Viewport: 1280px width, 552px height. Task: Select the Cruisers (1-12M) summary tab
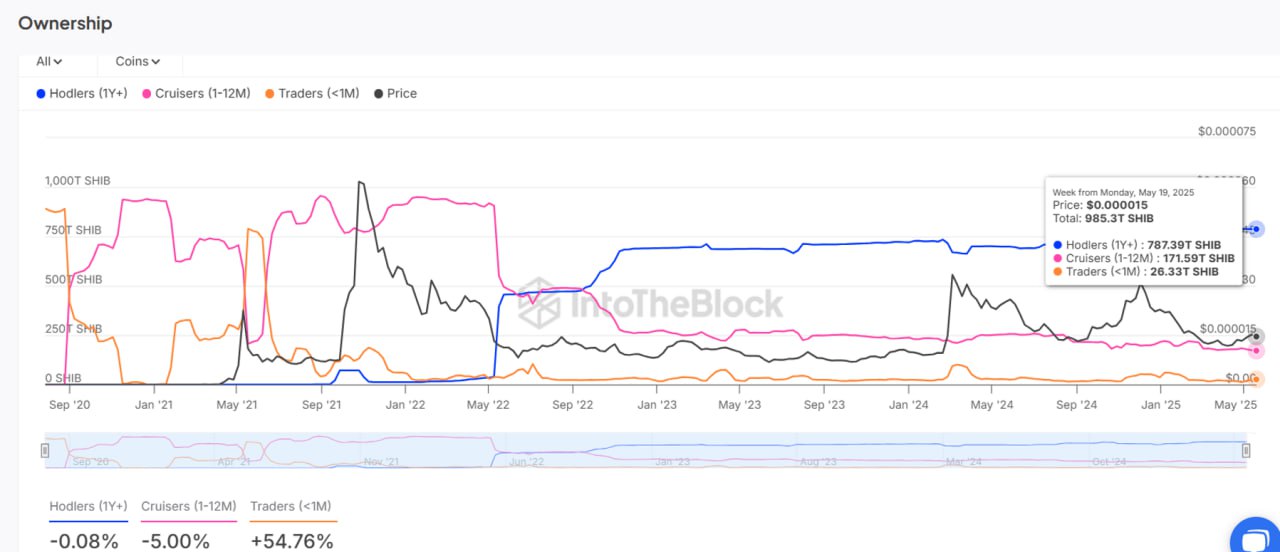(188, 506)
